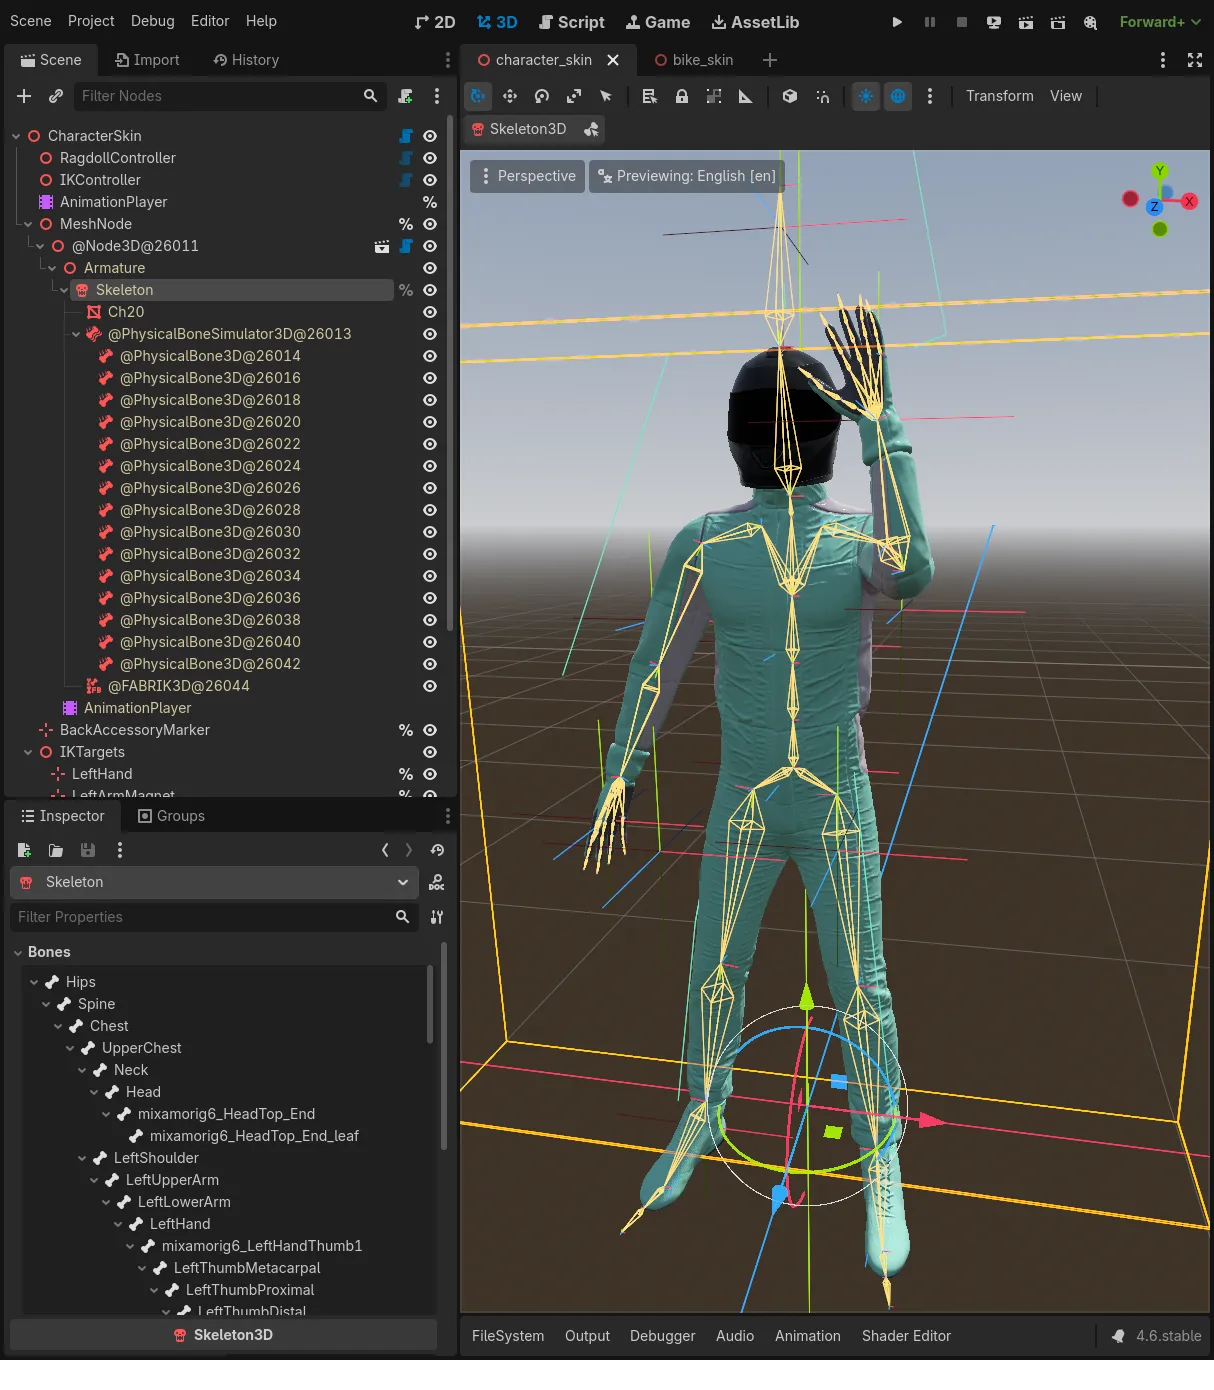The image size is (1214, 1390).
Task: Lock the selected node with padlock icon
Action: click(682, 96)
